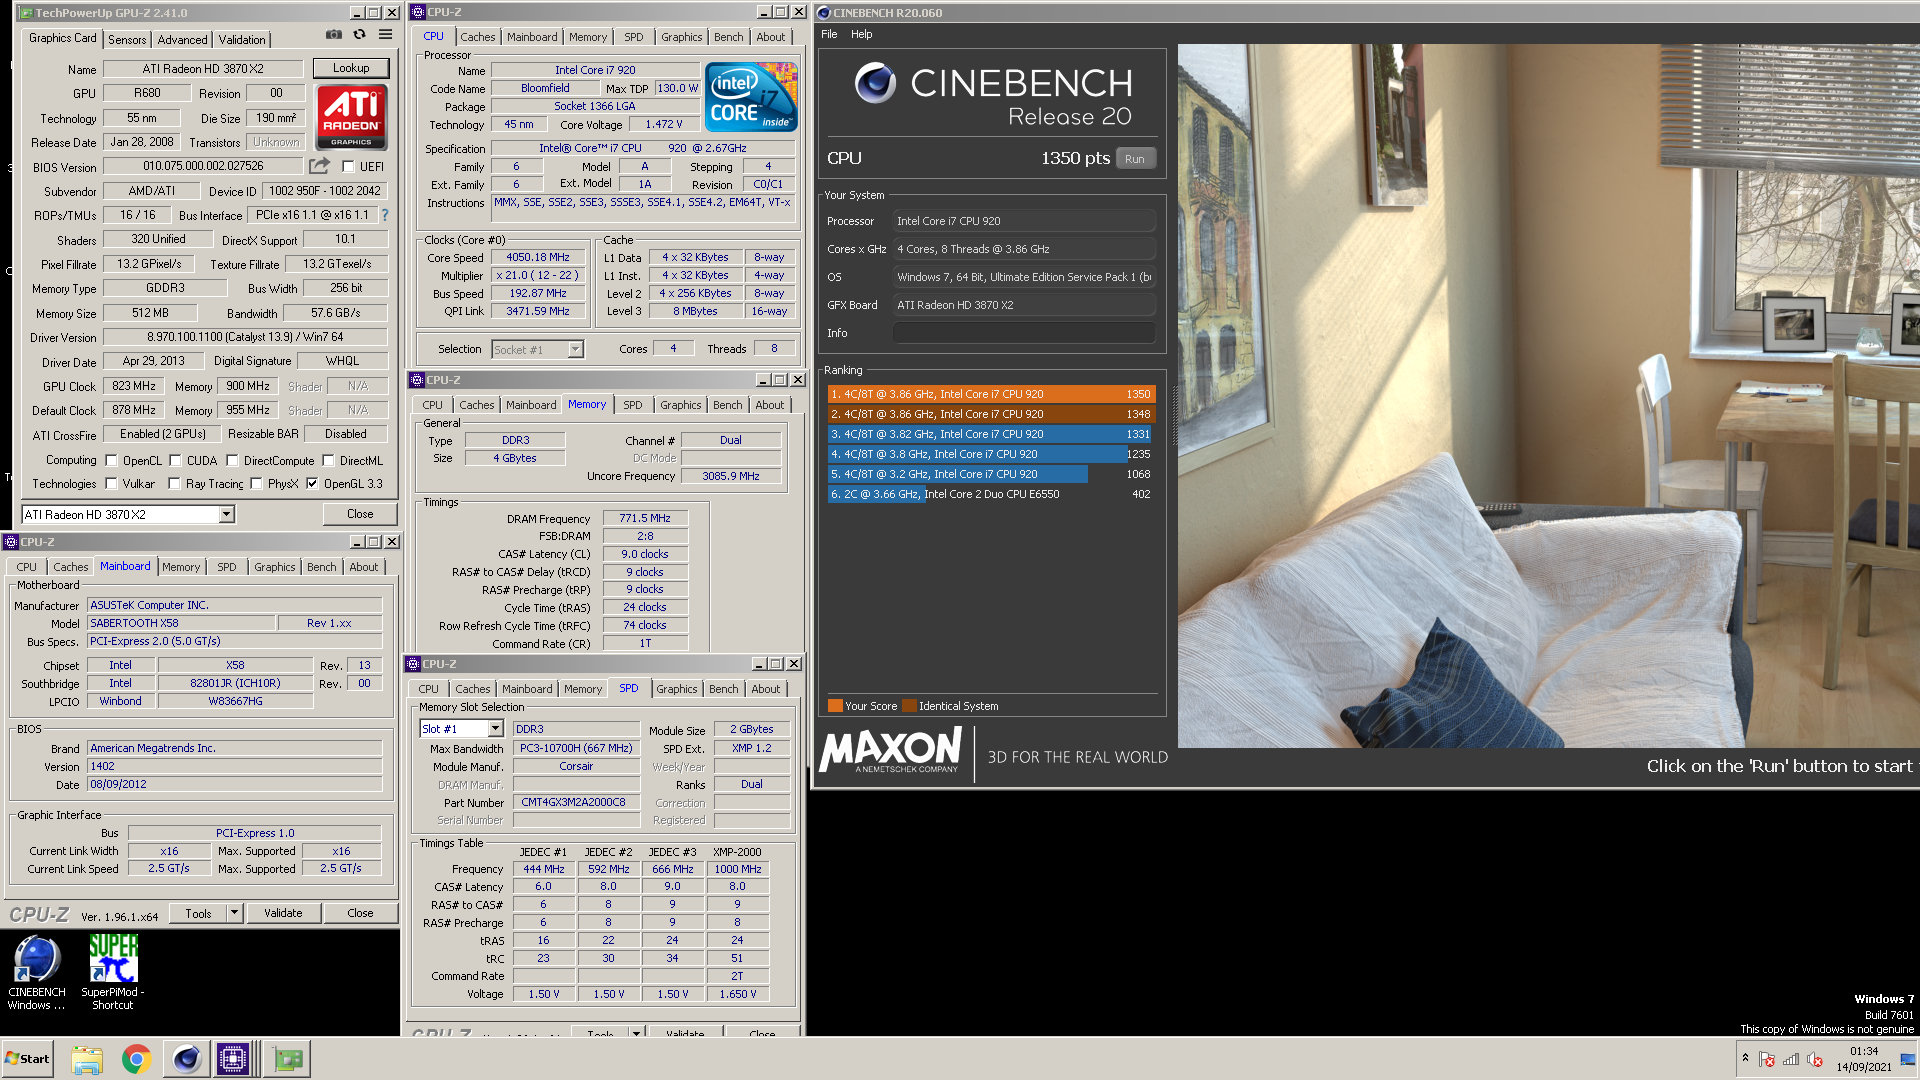Switch to GPU-Z via taskbar icon

pos(288,1059)
